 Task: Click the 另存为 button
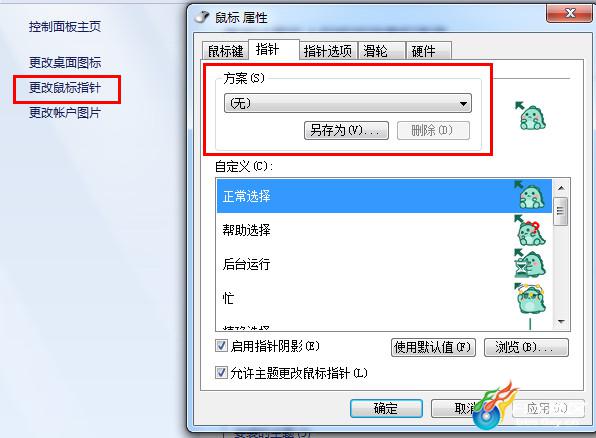[346, 130]
